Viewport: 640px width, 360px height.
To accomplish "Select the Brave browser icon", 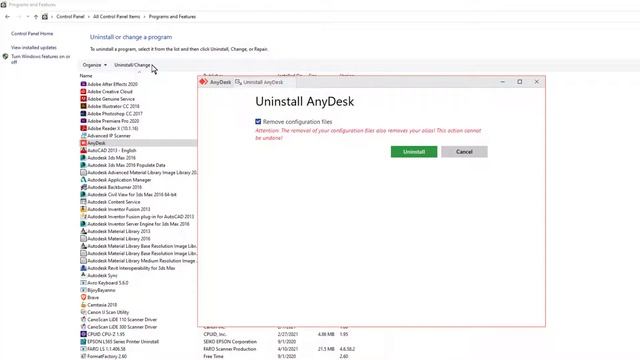I will (83, 297).
